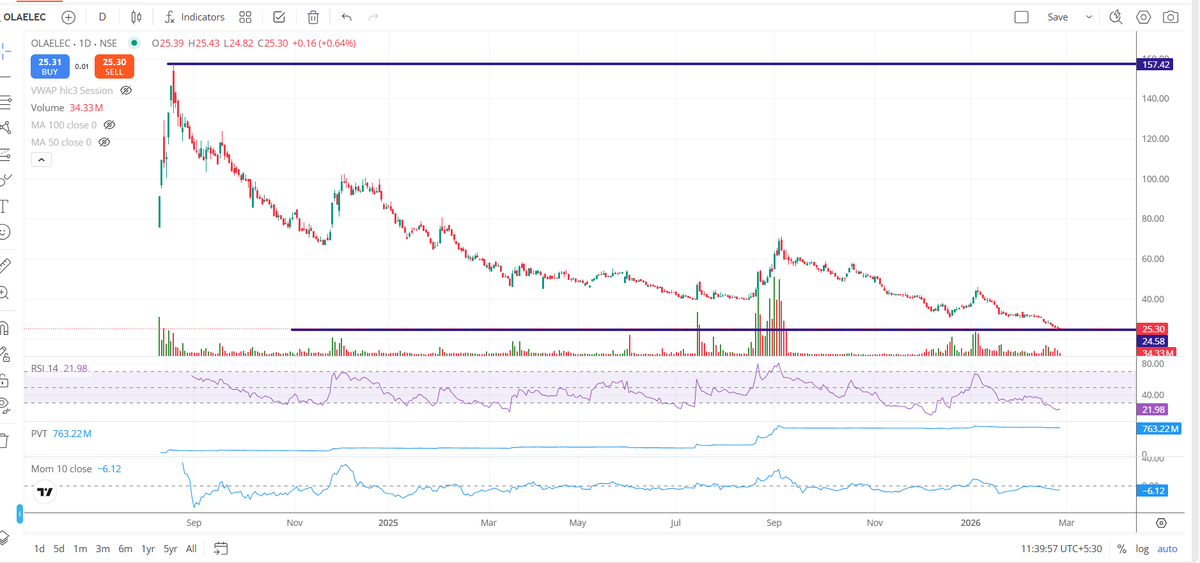Select the zoom in magnifier tool
Image resolution: width=1200 pixels, height=563 pixels.
(x=4, y=292)
